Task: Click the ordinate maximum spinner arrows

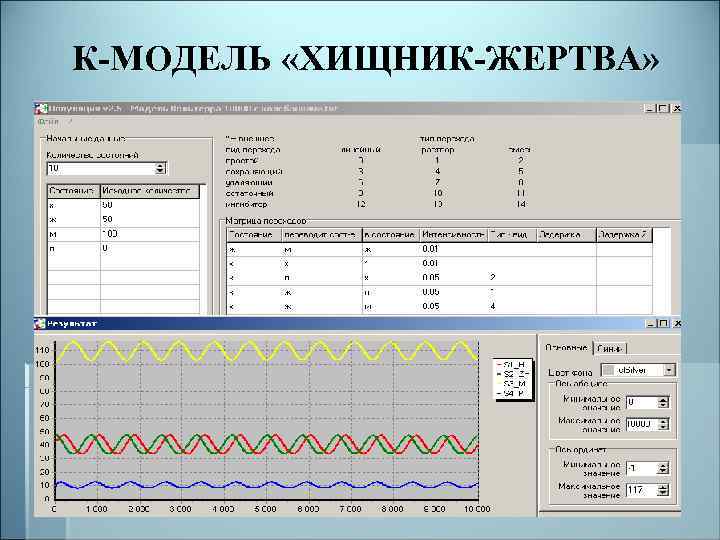Action: [663, 490]
